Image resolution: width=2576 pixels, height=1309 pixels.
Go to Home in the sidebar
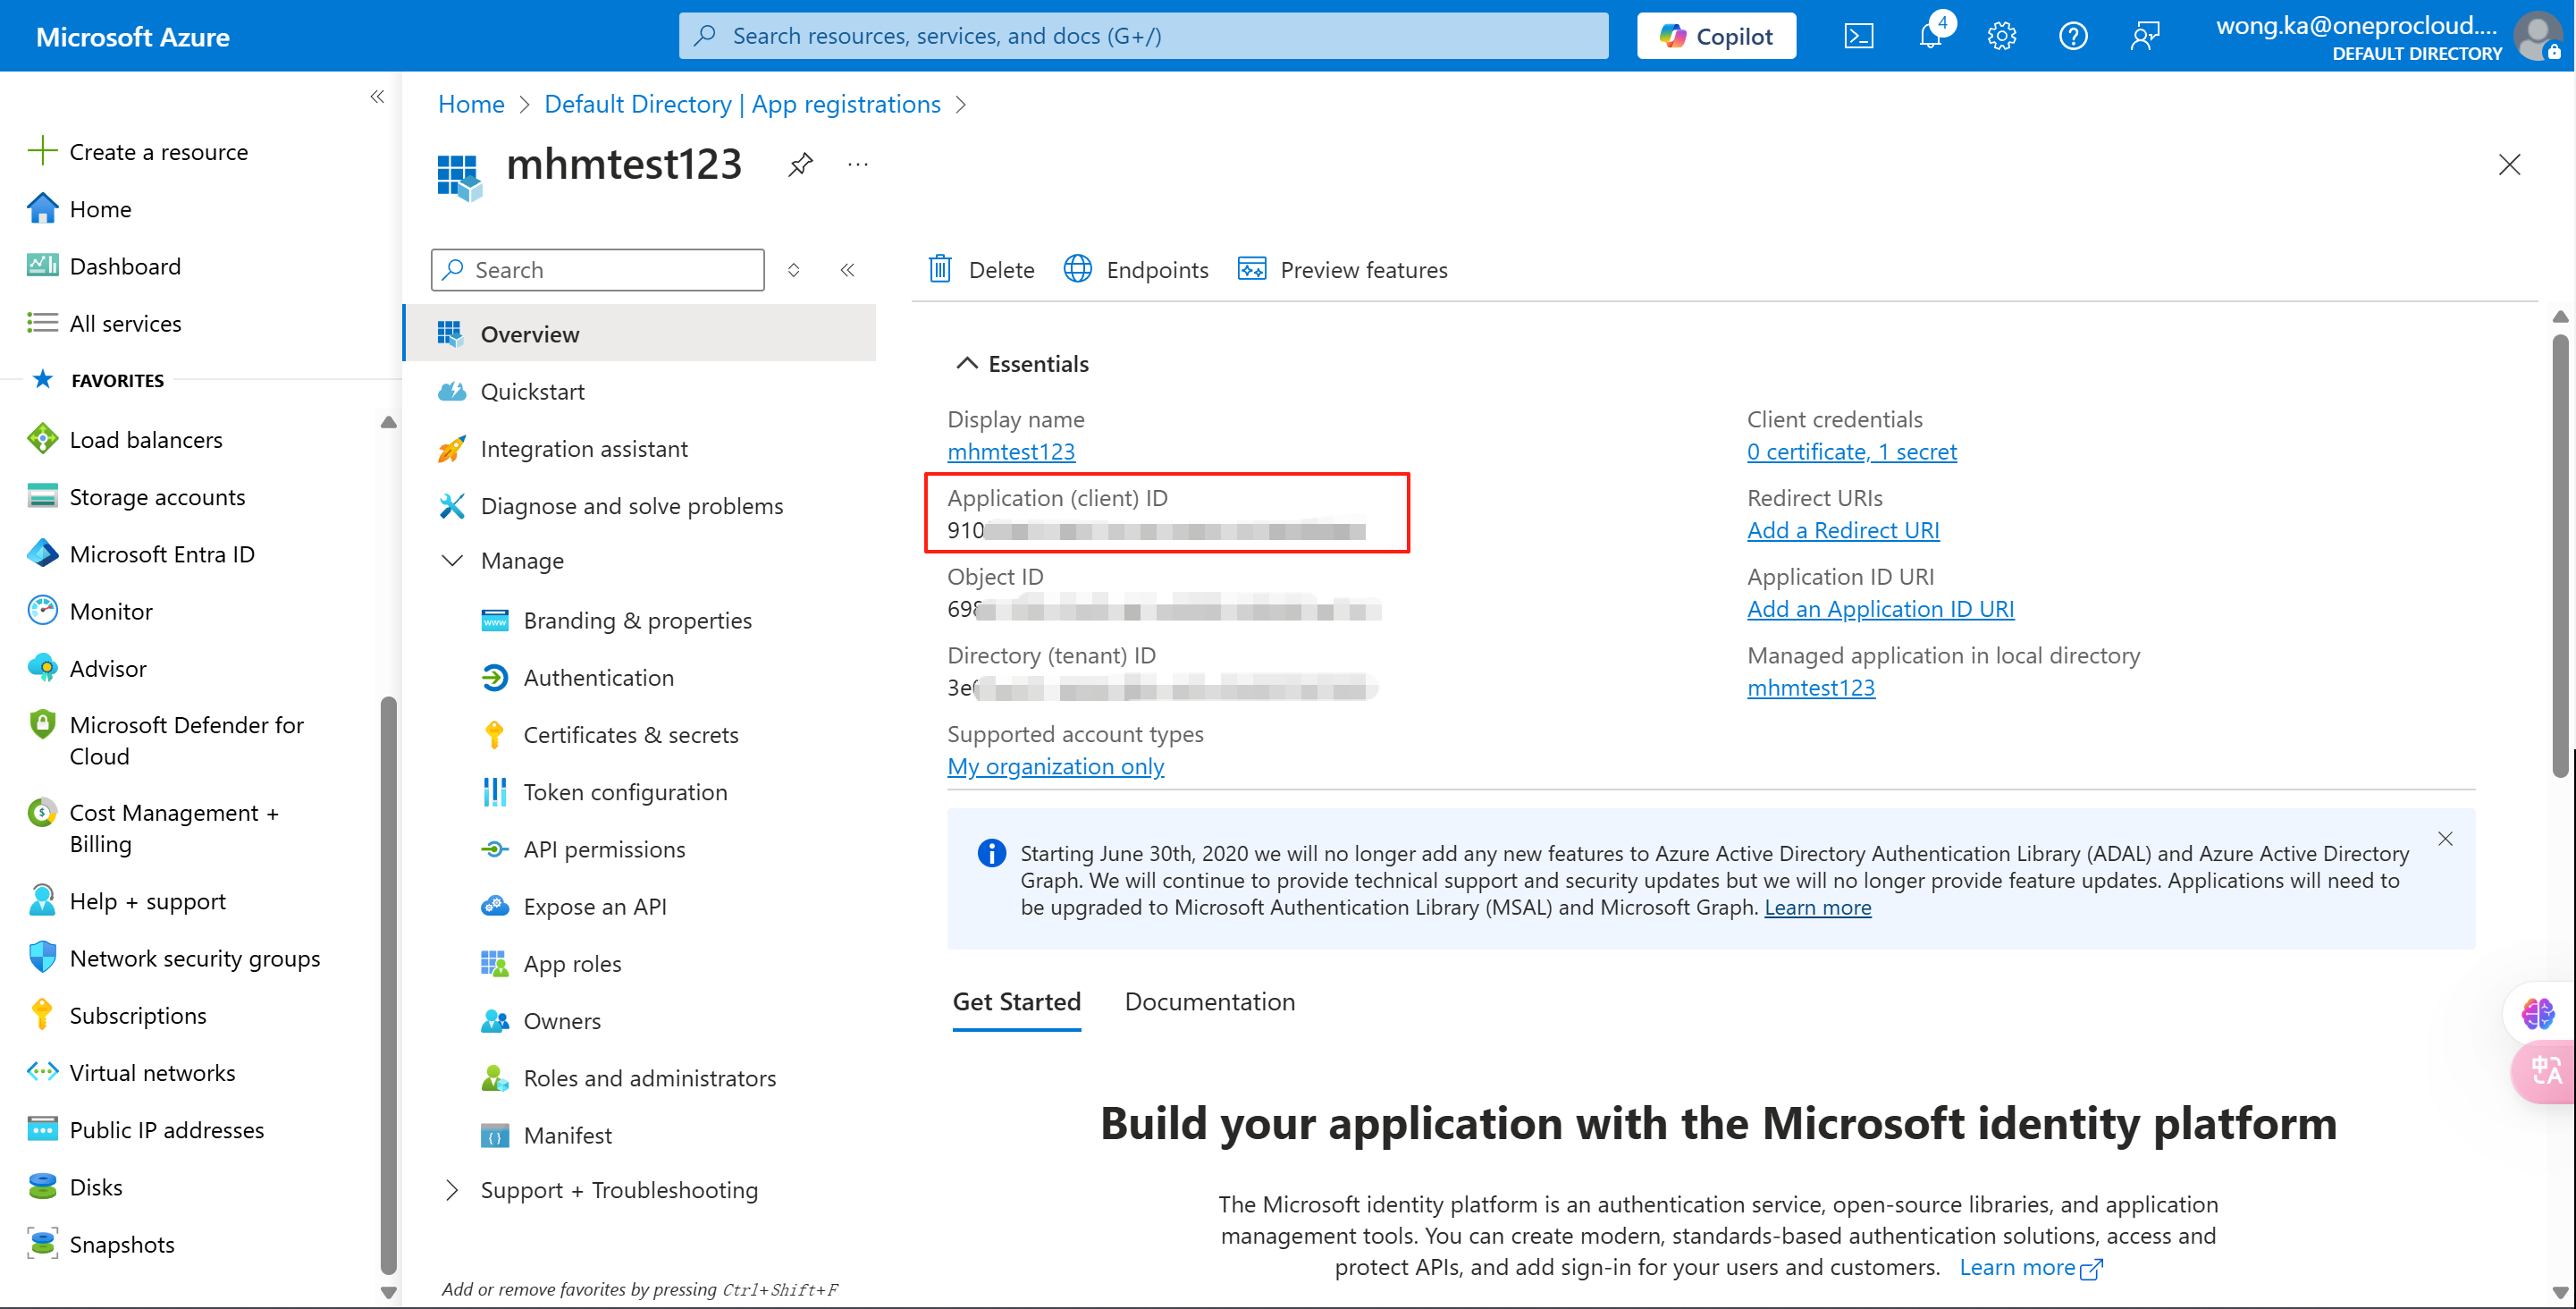pos(80,209)
